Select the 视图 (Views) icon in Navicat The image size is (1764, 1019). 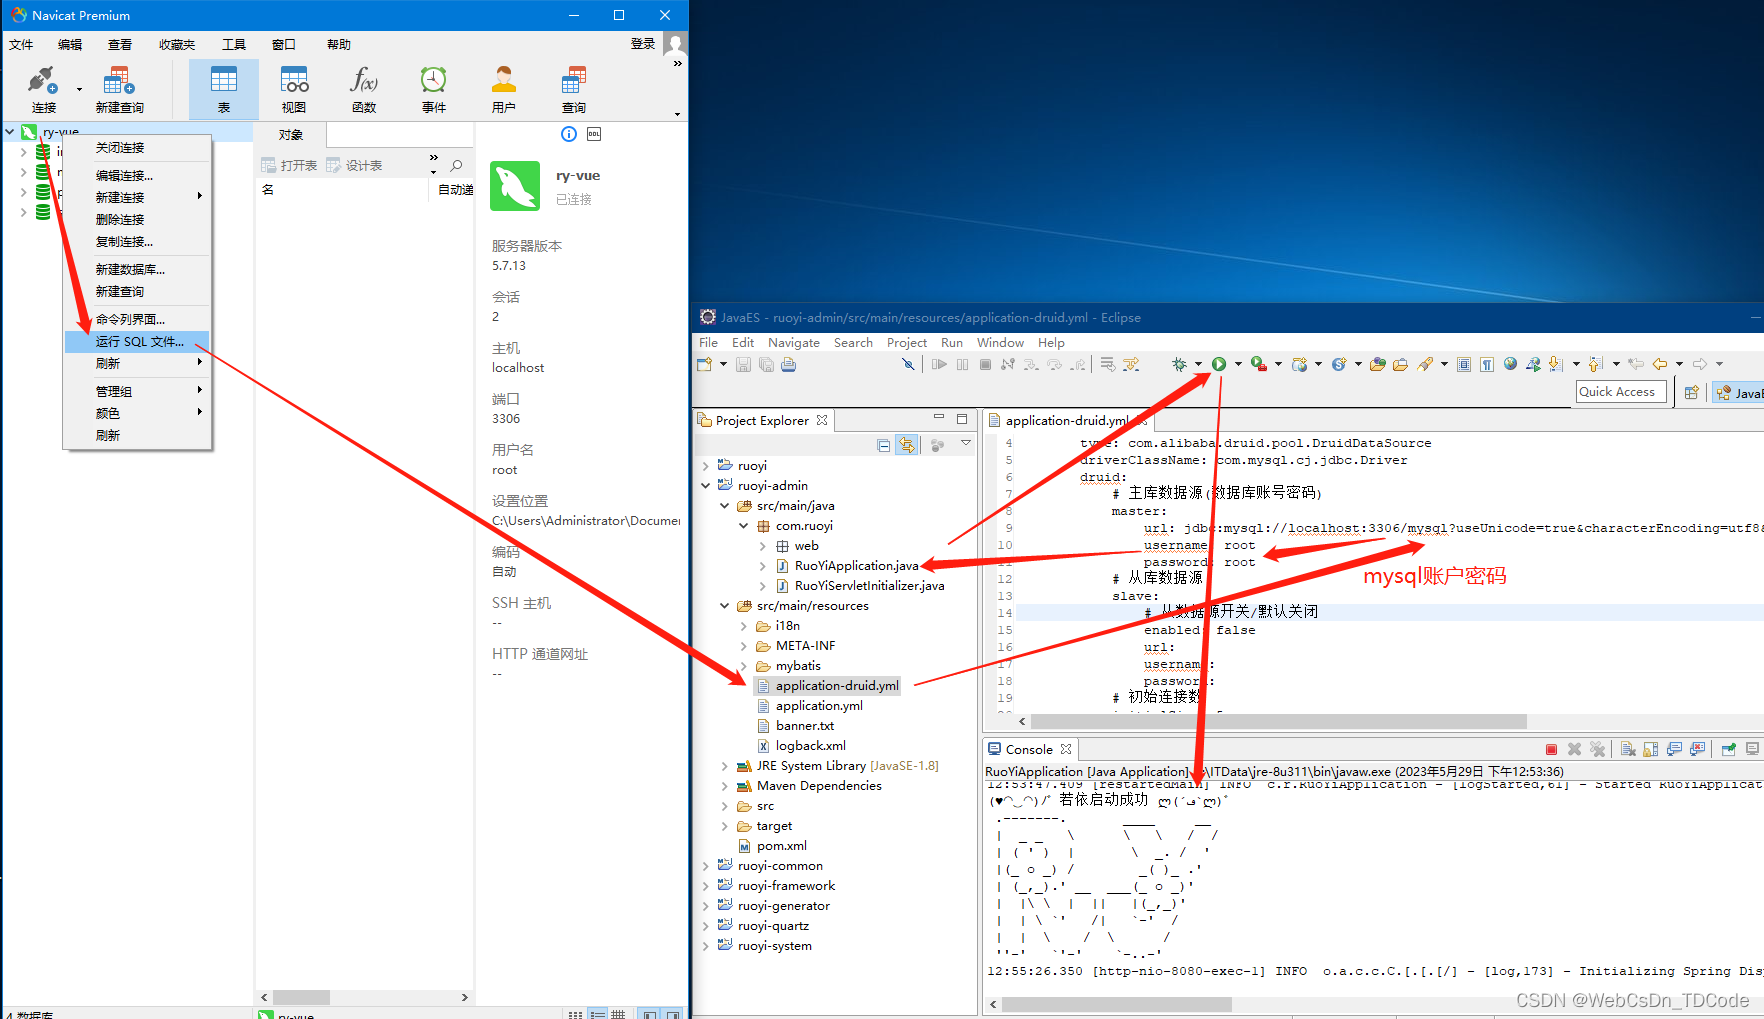coord(293,88)
